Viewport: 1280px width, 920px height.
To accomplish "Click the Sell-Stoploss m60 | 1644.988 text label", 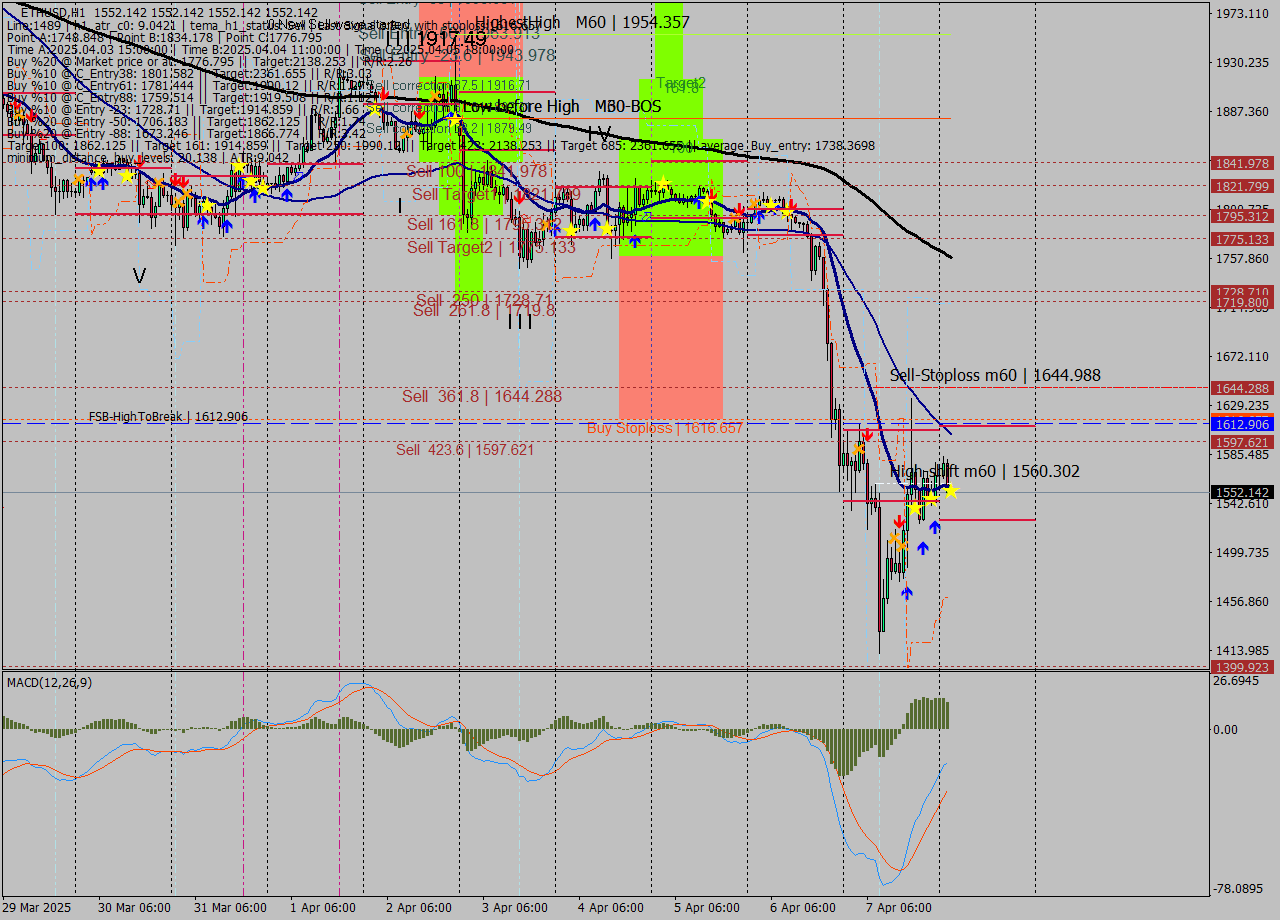I will tap(995, 375).
